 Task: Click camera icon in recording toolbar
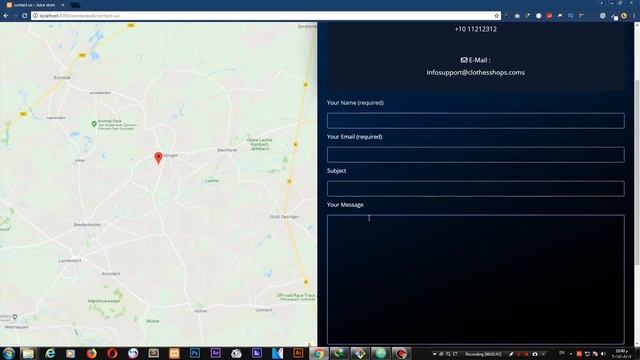pyautogui.click(x=535, y=354)
